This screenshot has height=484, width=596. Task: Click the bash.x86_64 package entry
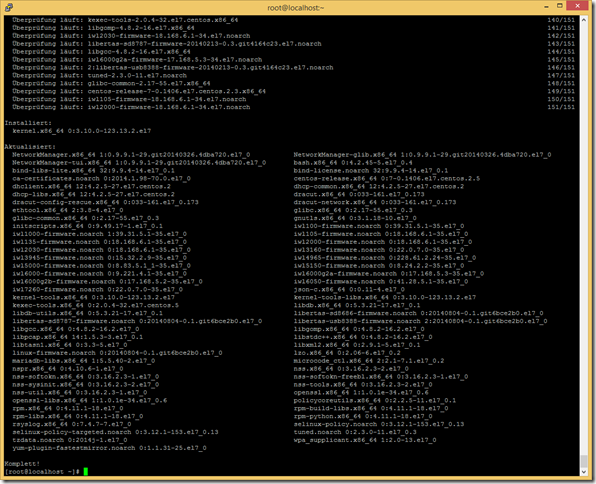(x=353, y=163)
